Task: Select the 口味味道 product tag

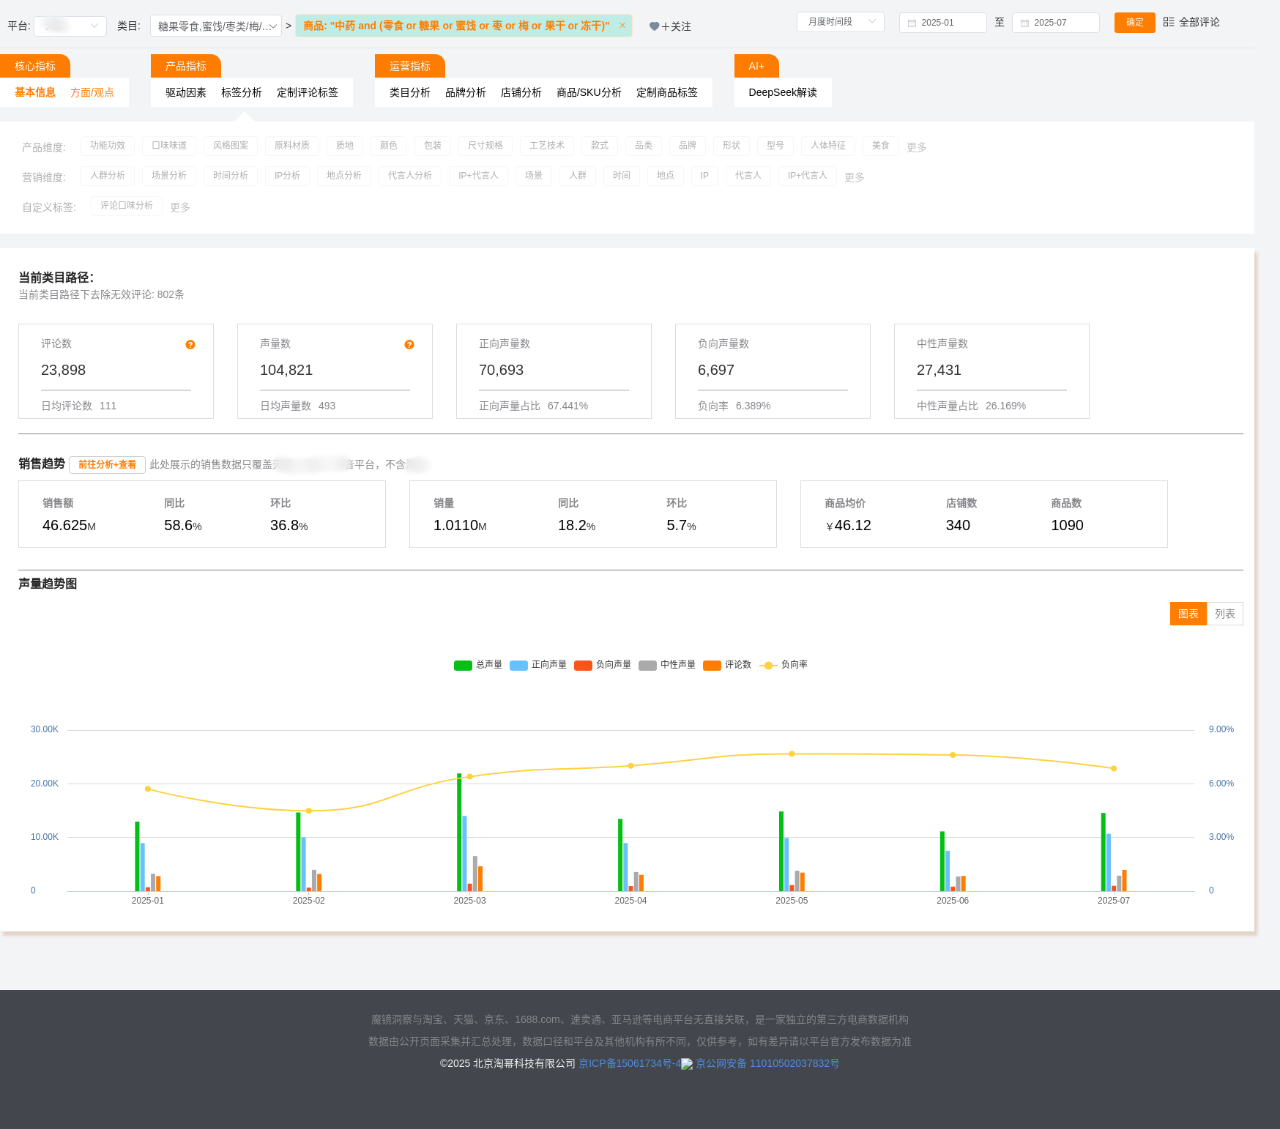Action: click(169, 146)
